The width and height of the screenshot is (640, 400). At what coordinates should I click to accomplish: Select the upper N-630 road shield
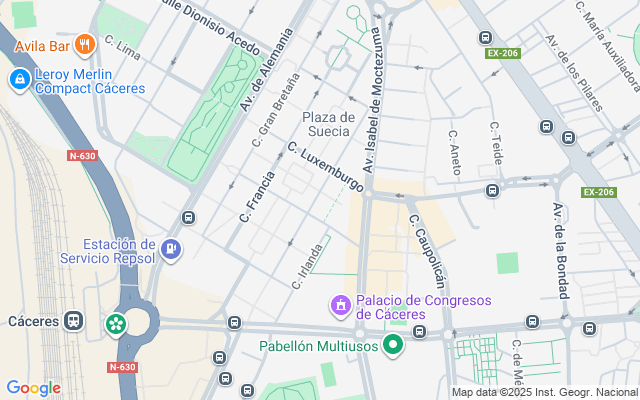tap(82, 156)
